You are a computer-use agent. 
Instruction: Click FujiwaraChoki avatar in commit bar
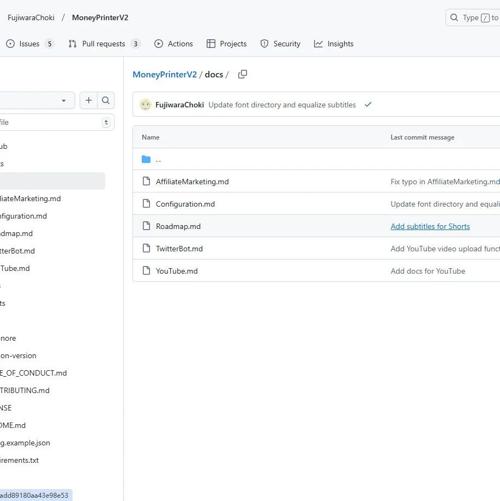tap(145, 105)
